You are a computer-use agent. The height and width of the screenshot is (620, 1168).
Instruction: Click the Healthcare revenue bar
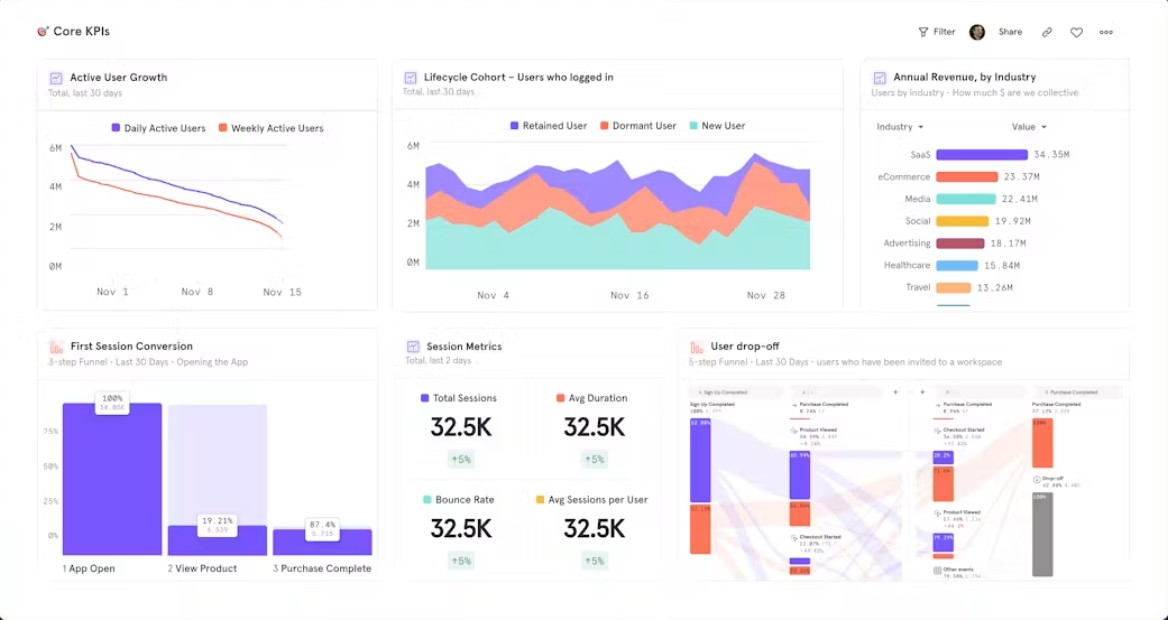click(x=957, y=265)
